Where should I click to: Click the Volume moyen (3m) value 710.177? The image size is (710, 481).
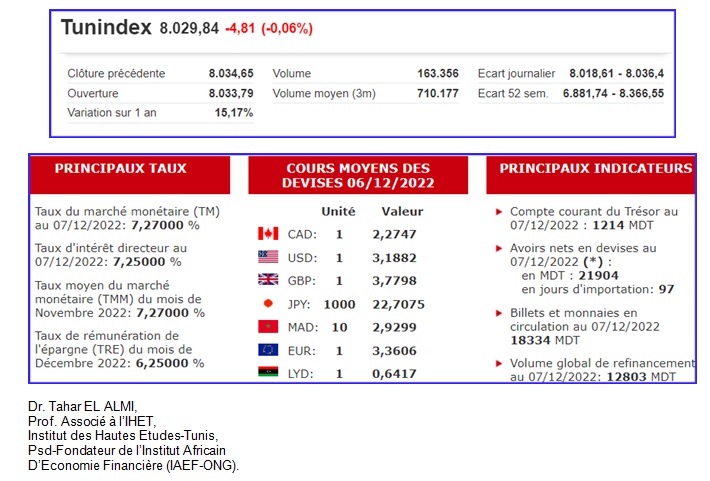pos(437,93)
